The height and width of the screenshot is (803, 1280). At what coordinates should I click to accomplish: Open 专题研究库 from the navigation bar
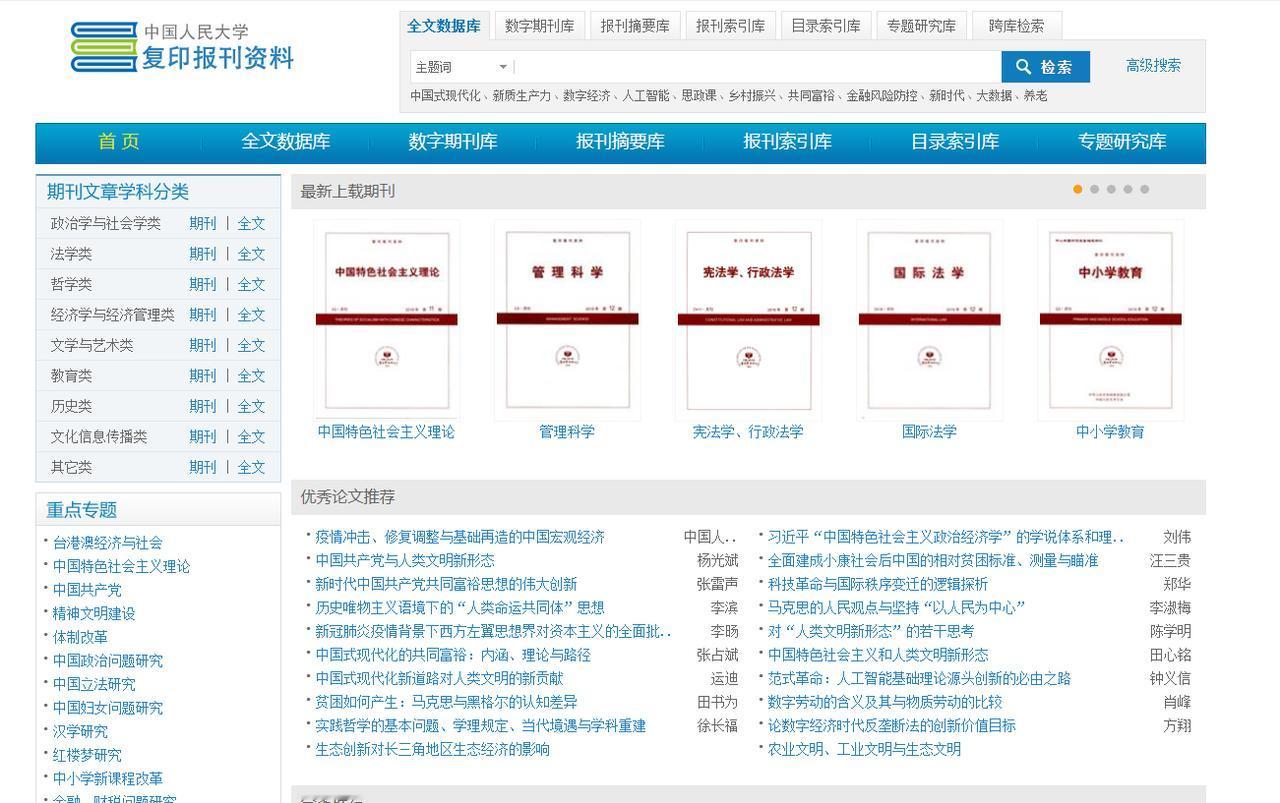pyautogui.click(x=1121, y=142)
